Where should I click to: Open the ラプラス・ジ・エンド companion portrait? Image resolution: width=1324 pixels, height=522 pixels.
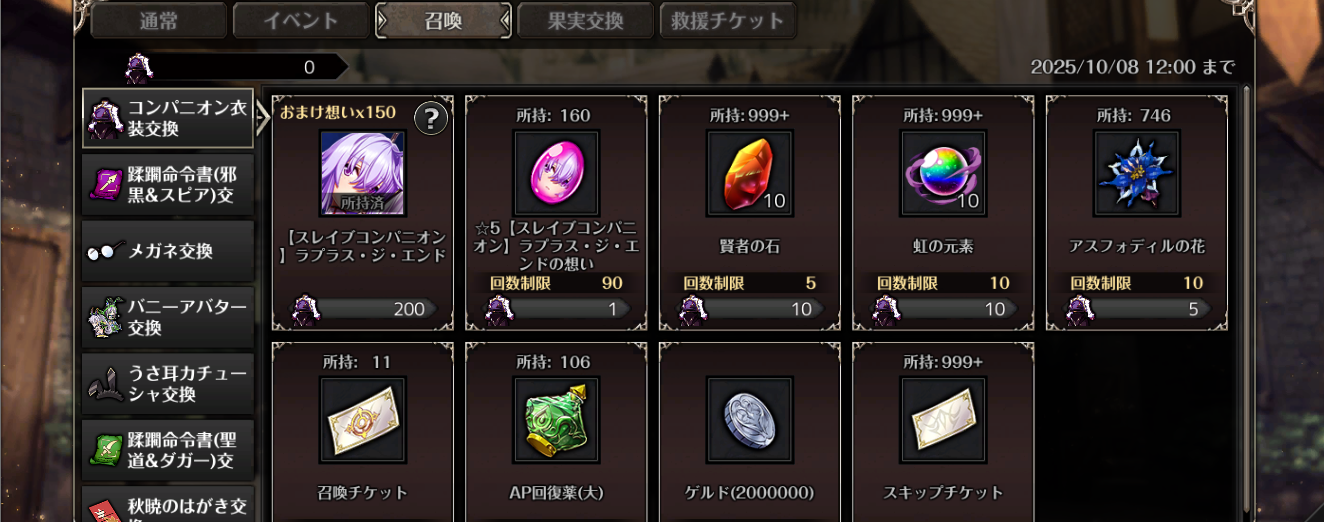pyautogui.click(x=363, y=173)
